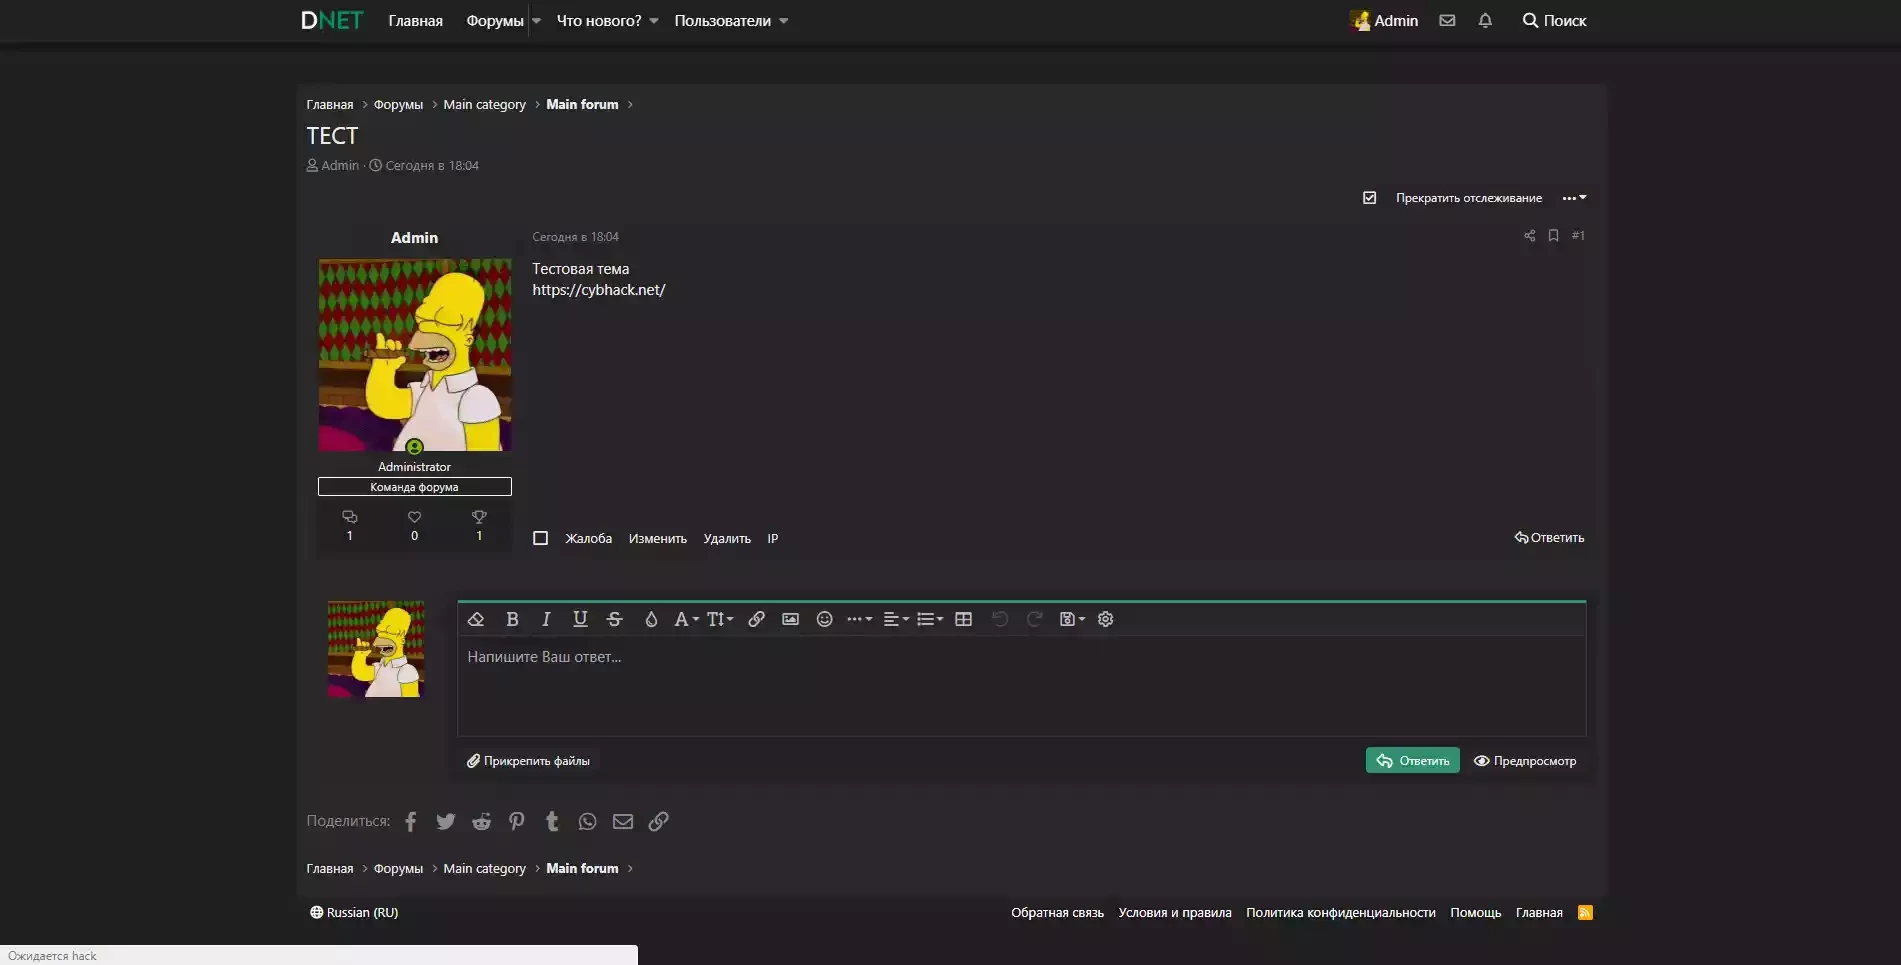Bookmark the post with bookmark icon
This screenshot has height=965, width=1901.
(1553, 236)
